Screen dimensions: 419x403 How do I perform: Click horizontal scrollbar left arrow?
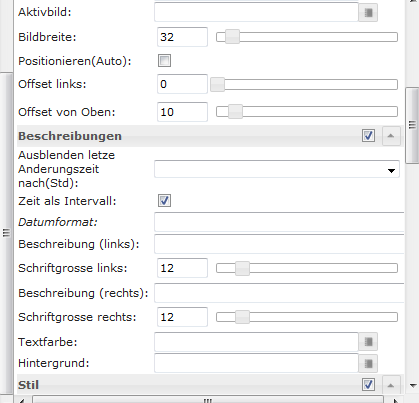(22, 400)
